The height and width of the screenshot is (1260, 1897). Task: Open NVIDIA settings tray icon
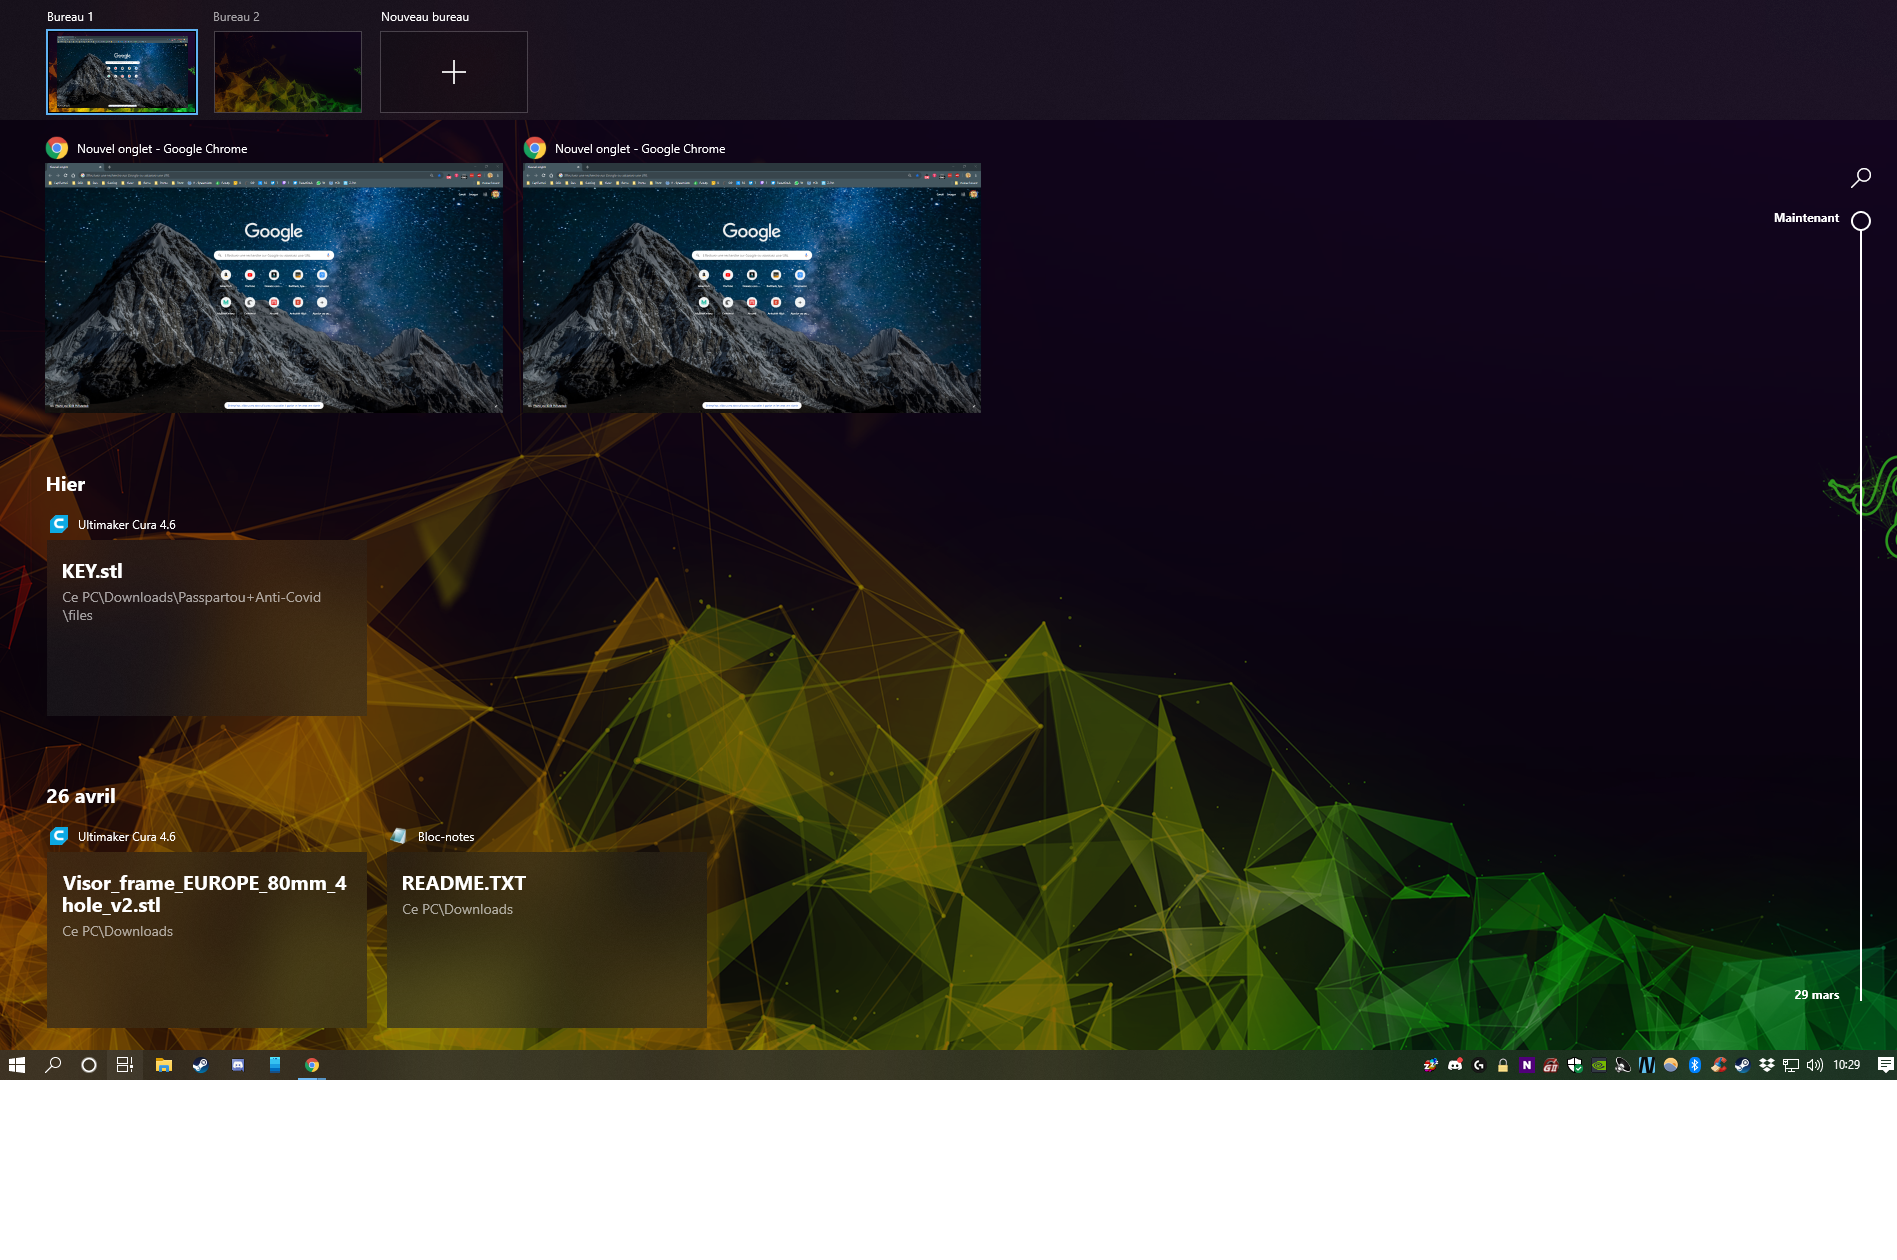[x=1599, y=1065]
